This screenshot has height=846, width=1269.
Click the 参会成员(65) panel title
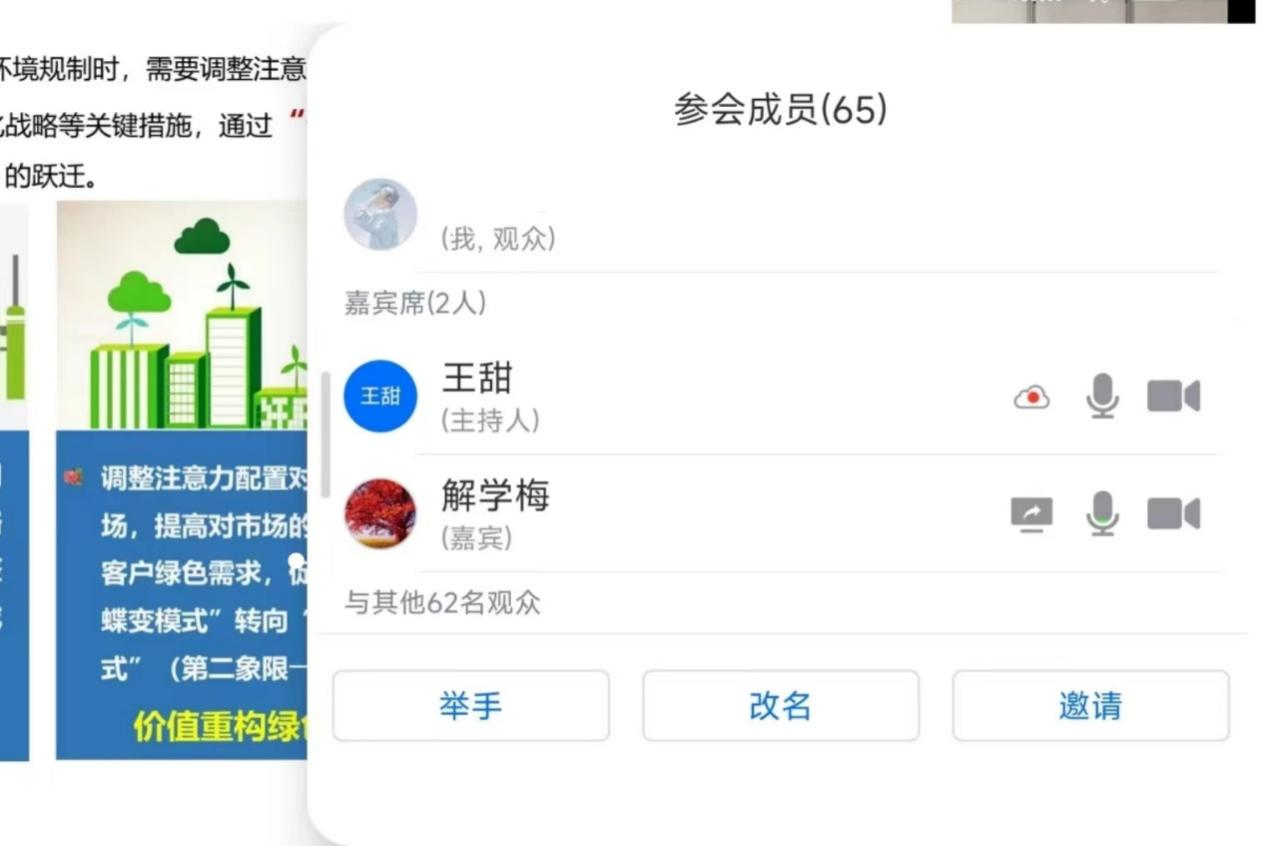(780, 110)
